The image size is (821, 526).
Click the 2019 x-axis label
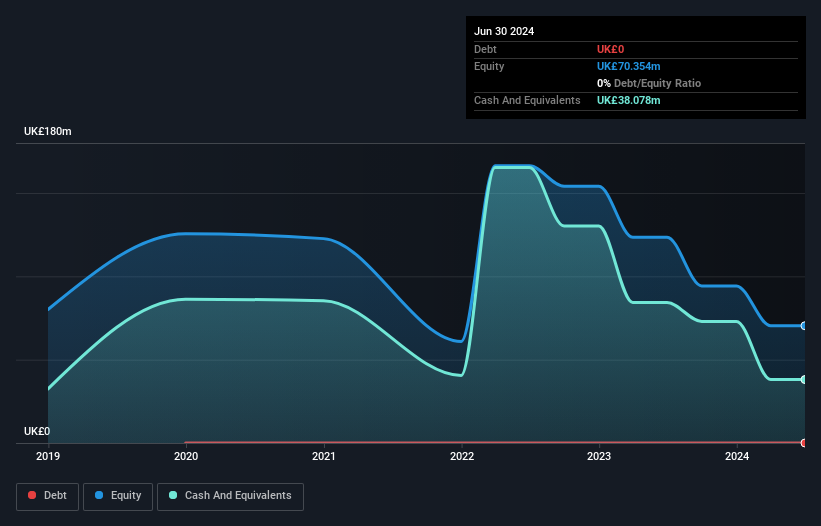pos(48,456)
